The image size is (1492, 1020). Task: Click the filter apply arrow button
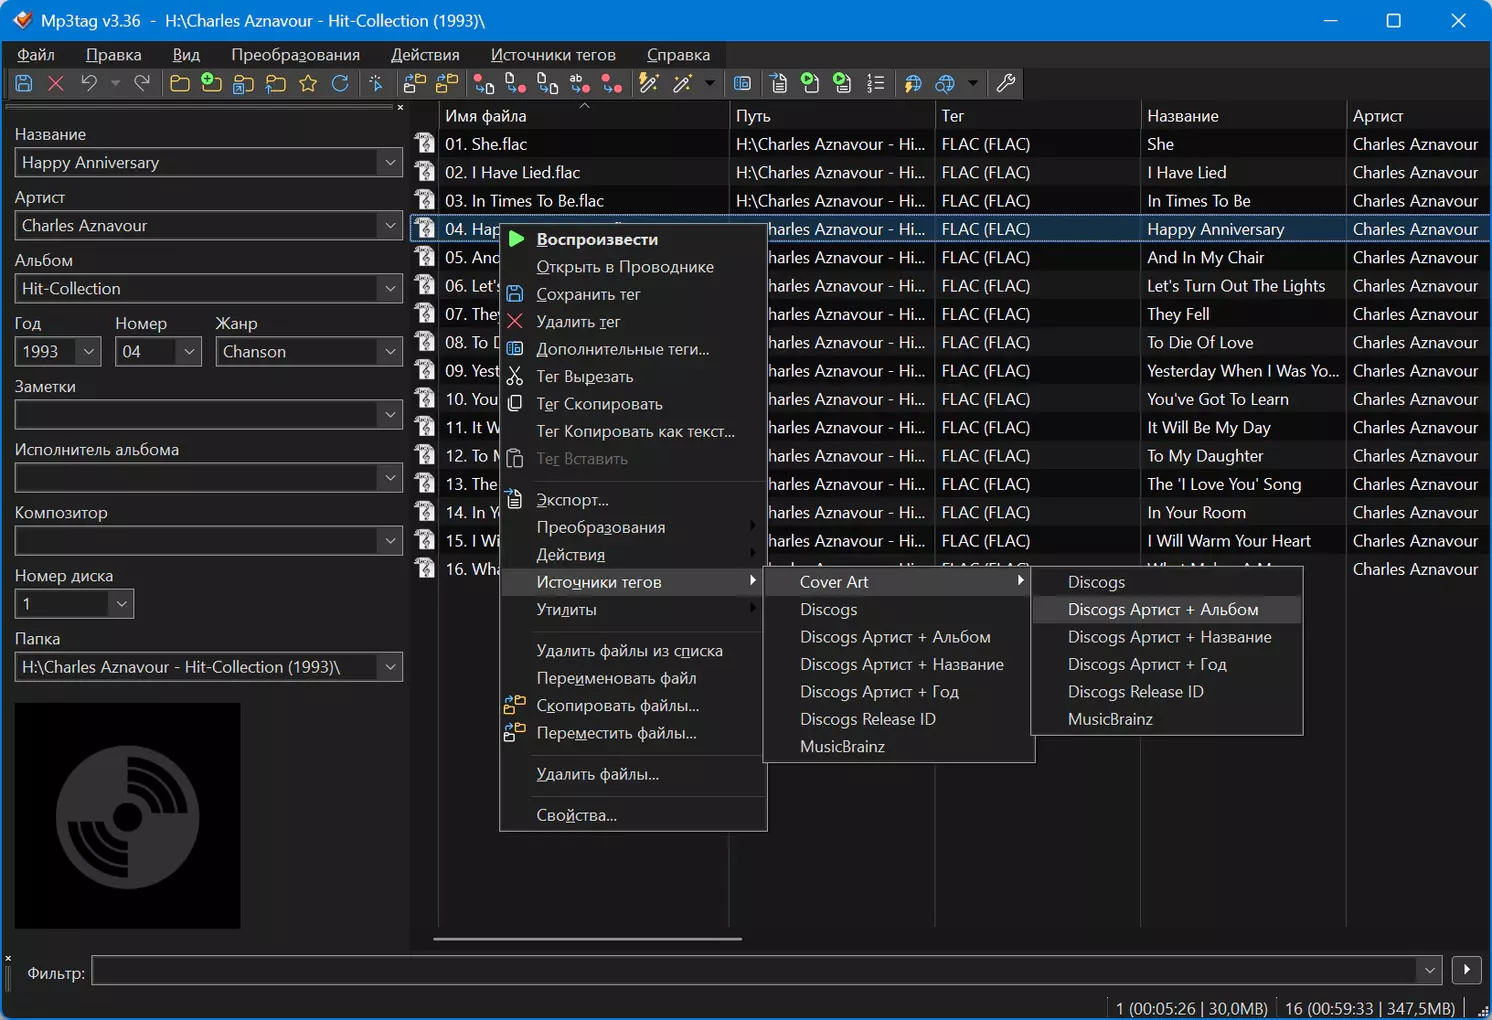point(1466,970)
